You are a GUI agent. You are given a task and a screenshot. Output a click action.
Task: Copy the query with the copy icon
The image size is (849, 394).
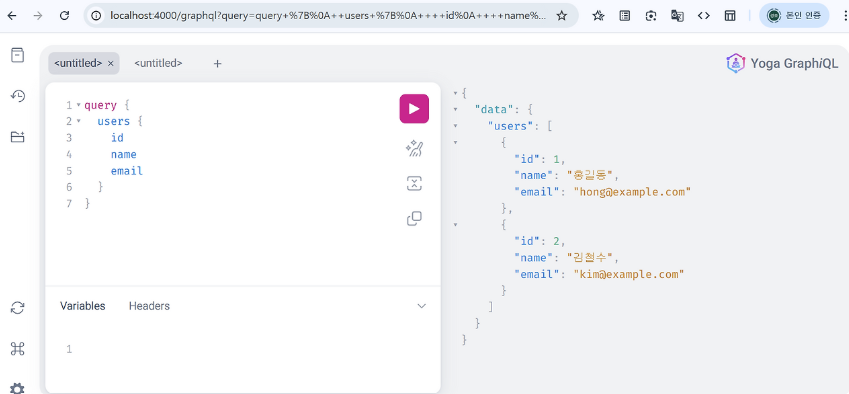pyautogui.click(x=414, y=219)
